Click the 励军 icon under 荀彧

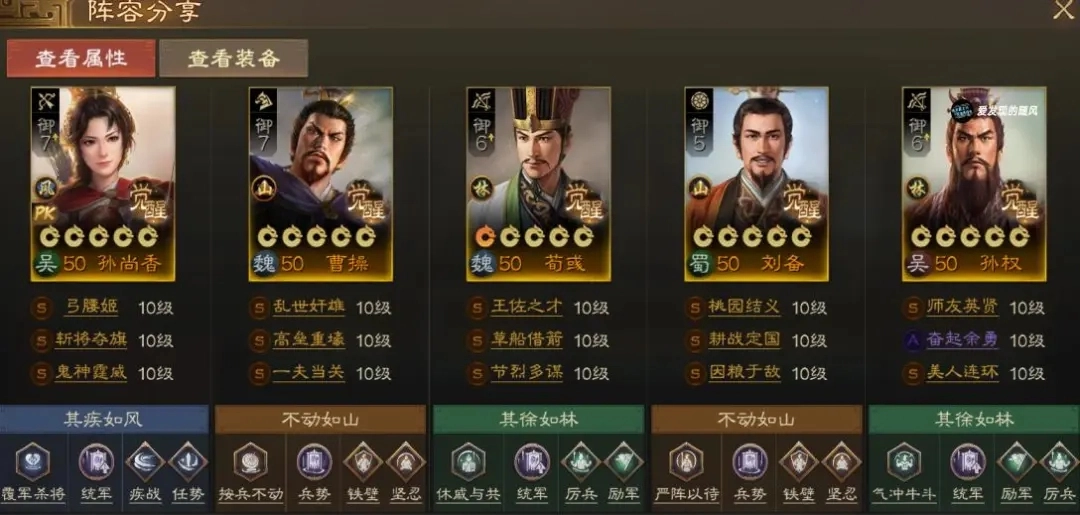point(624,461)
